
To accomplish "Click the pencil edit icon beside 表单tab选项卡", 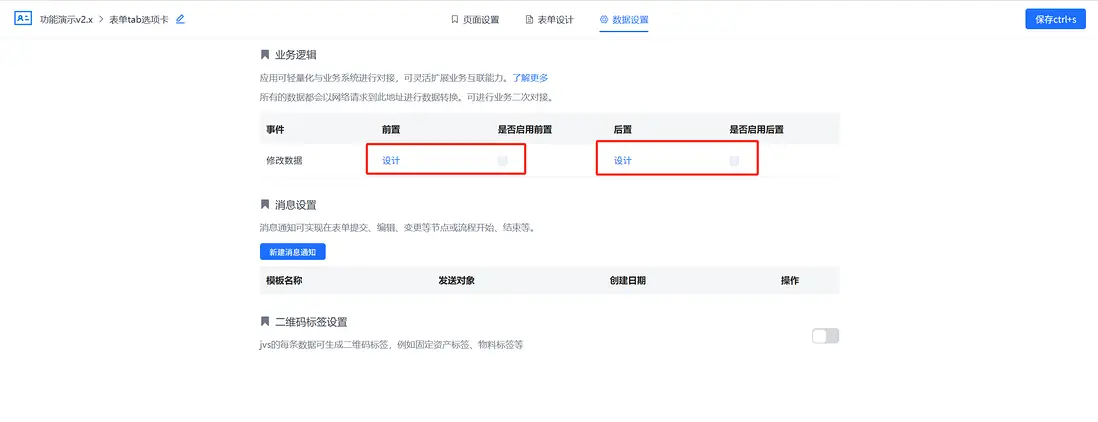I will coord(180,19).
